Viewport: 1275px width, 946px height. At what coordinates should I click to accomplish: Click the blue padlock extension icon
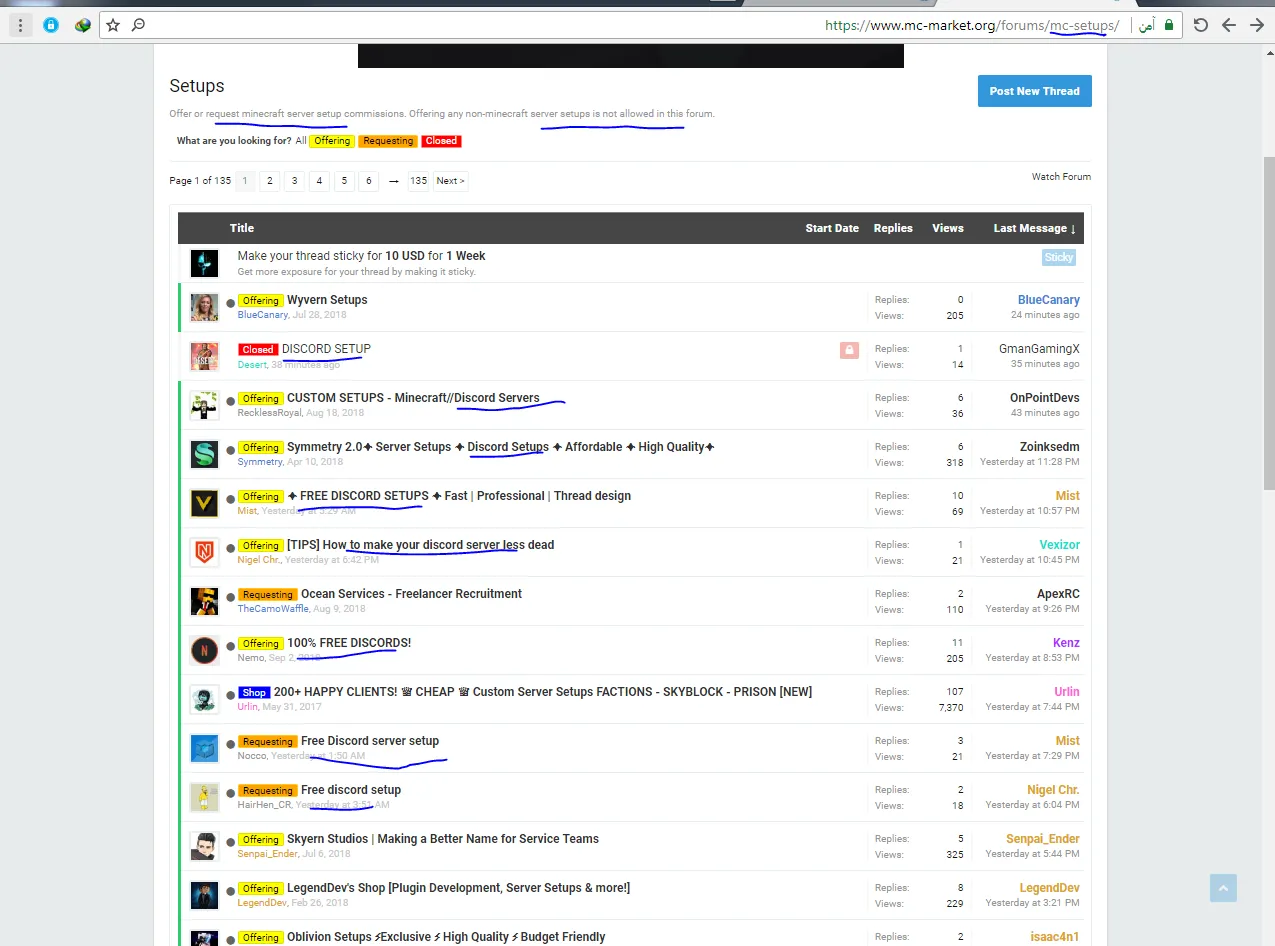50,25
